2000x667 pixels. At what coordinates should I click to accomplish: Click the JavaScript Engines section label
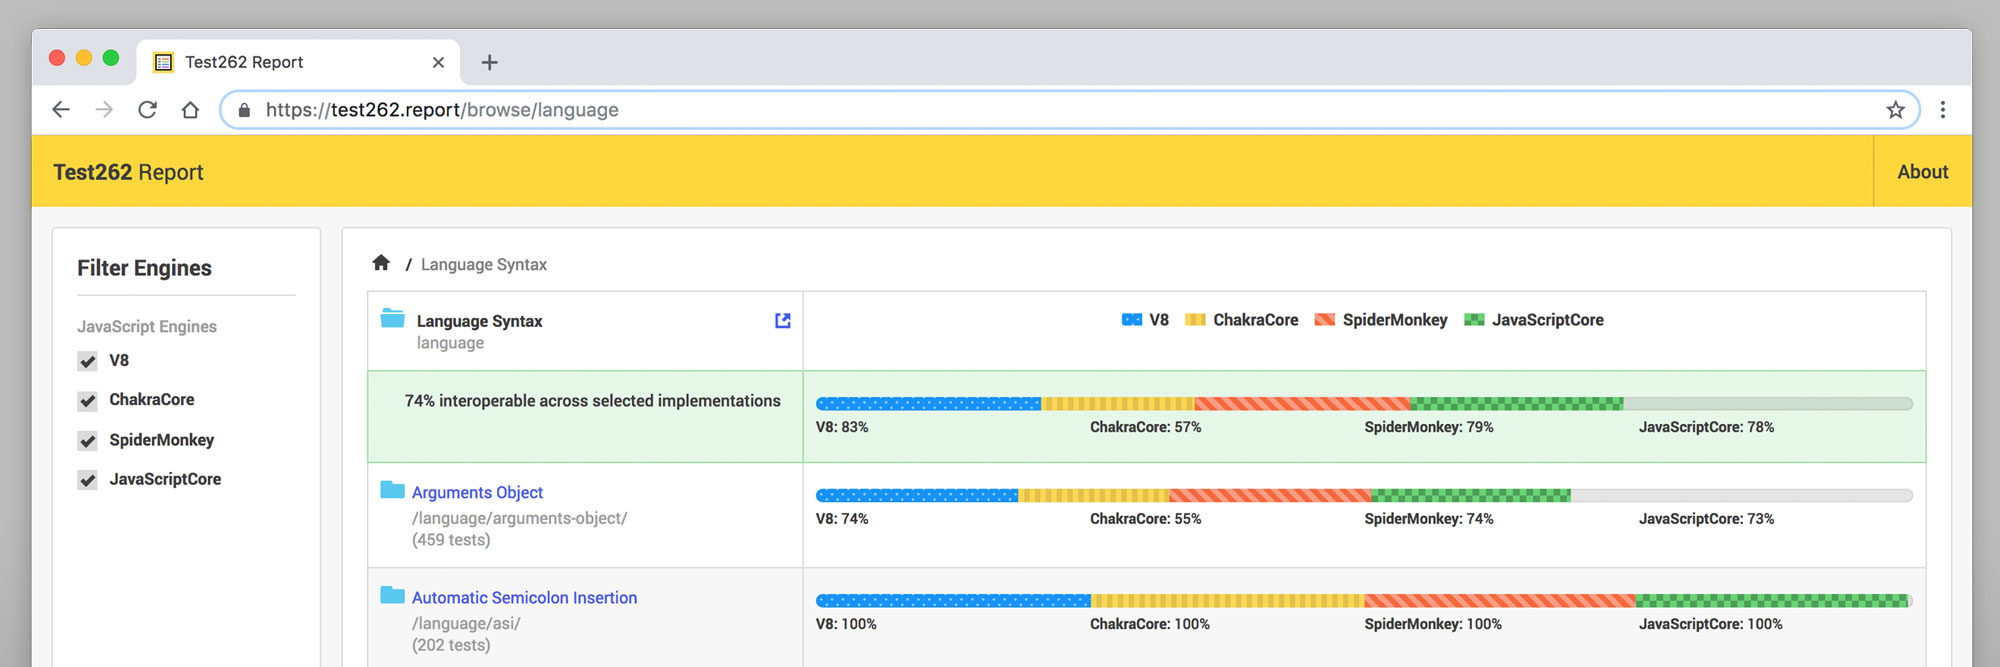coord(147,327)
